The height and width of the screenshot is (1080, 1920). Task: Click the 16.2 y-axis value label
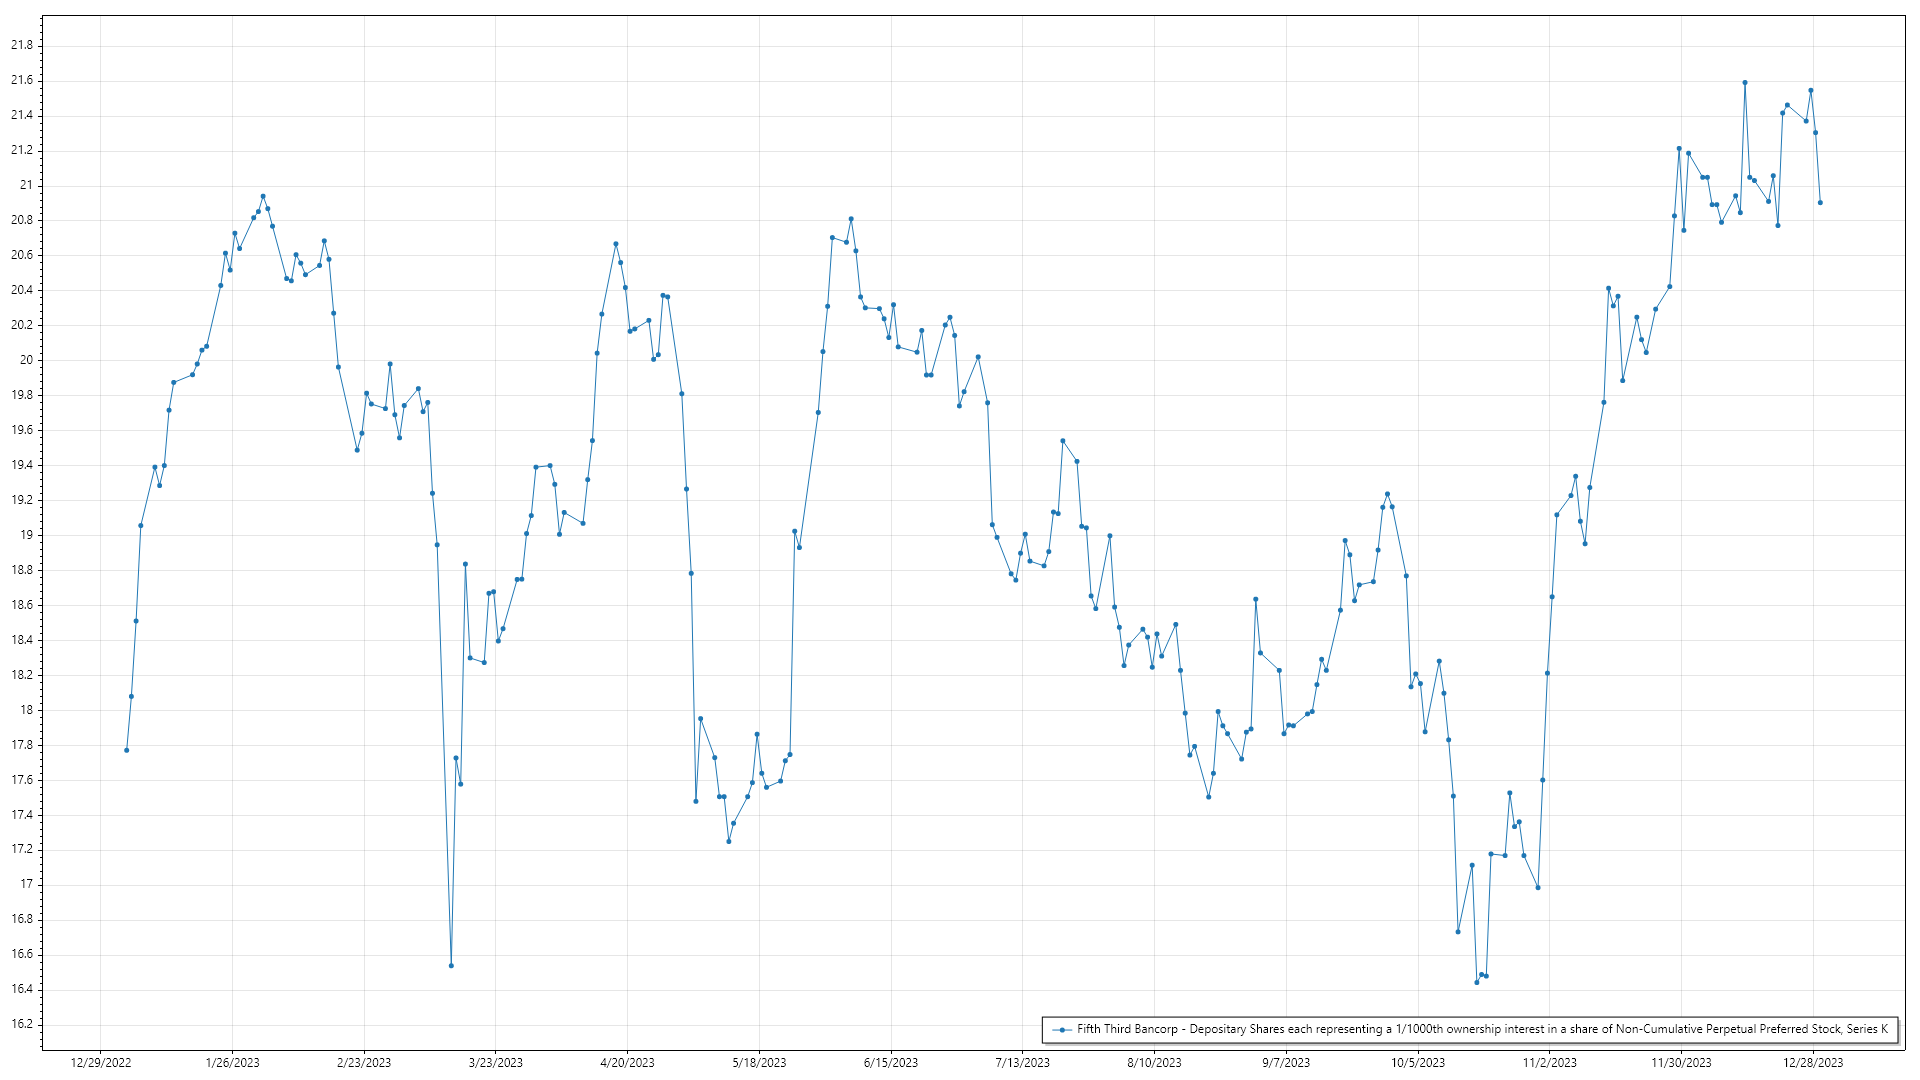[22, 1024]
